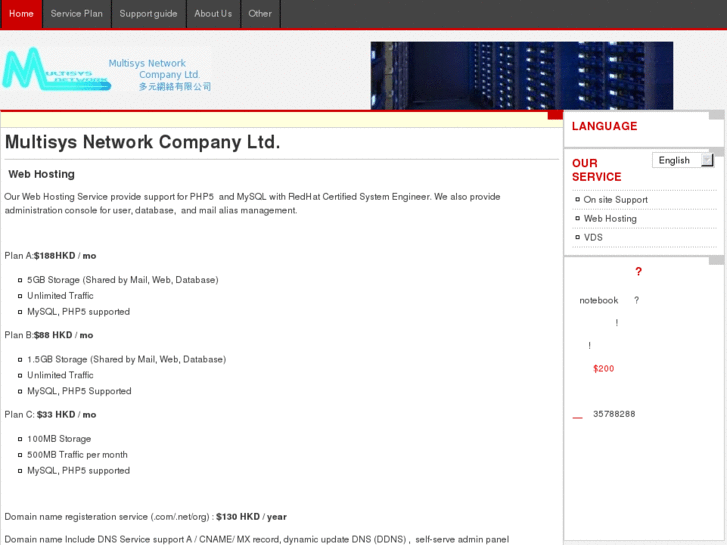Click the 100MB Storage list item
The height and width of the screenshot is (545, 727).
(59, 439)
